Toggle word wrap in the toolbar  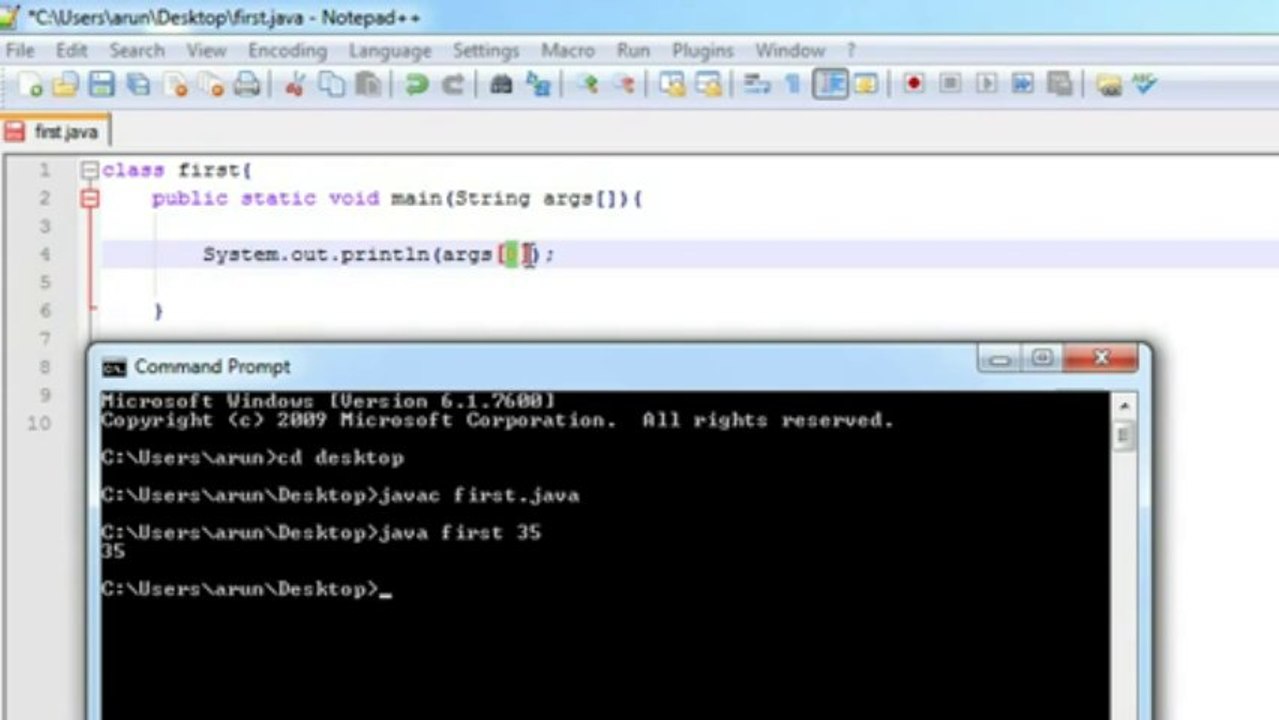pos(757,85)
